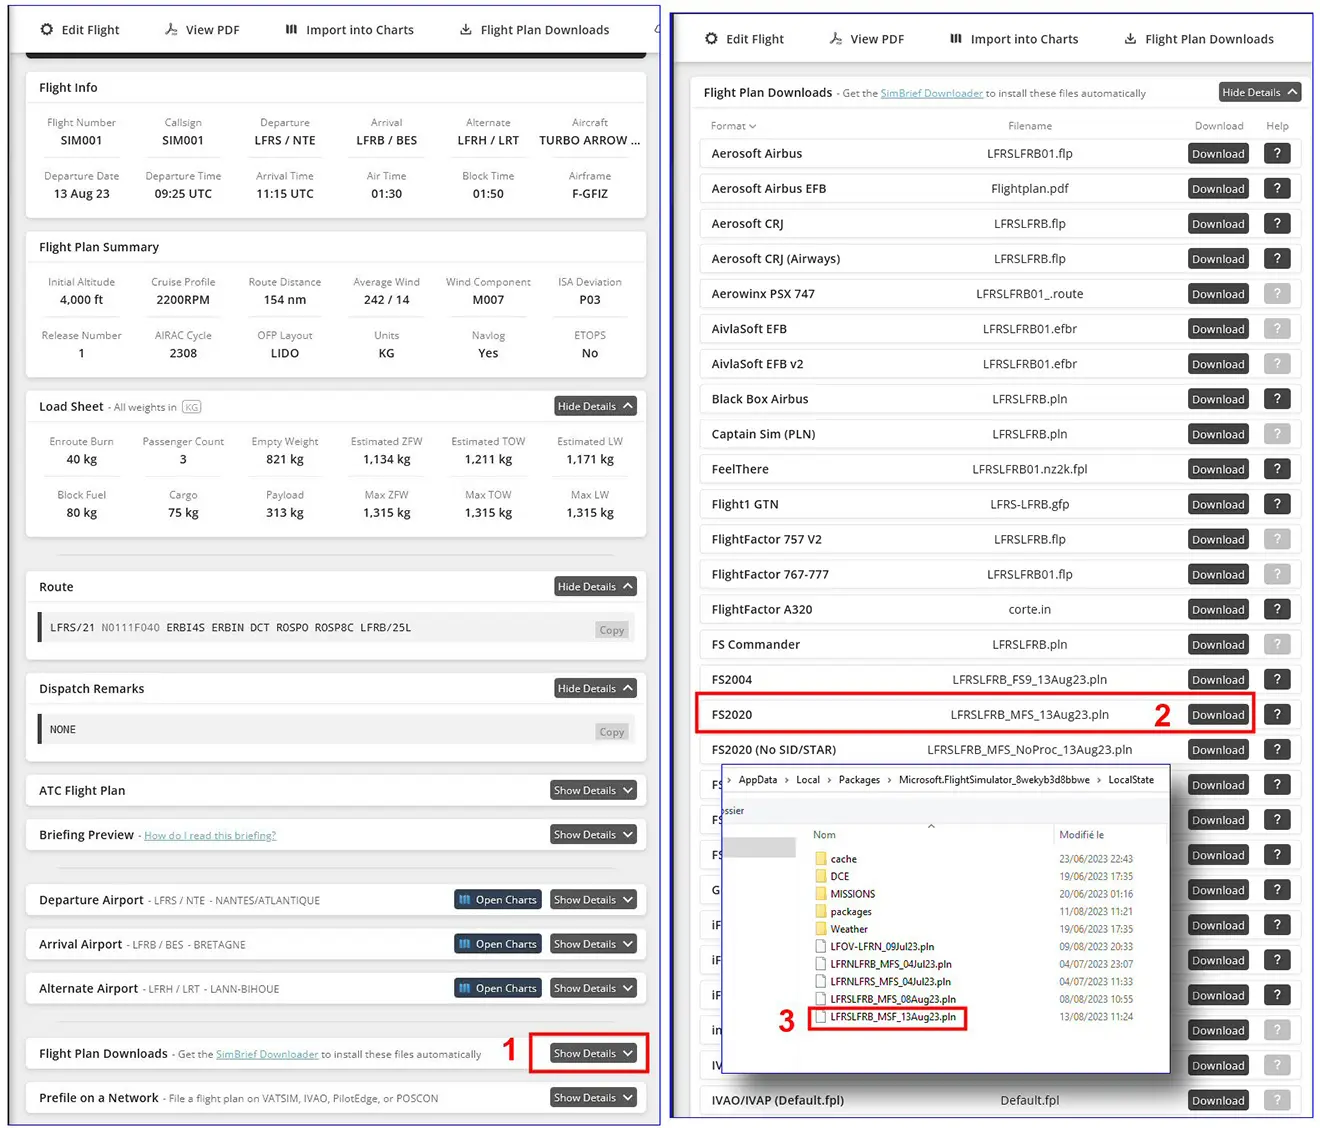Open View PDF tab in left panel

pos(202,30)
